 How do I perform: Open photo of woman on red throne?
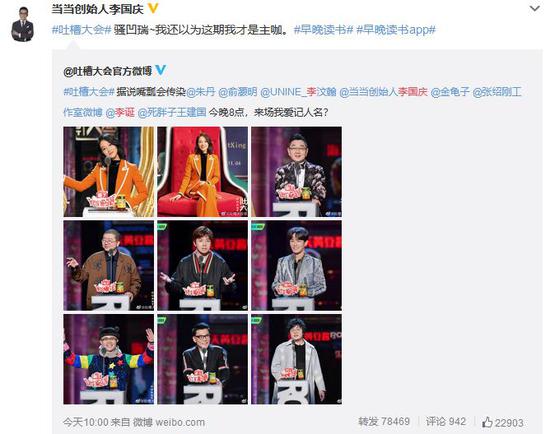point(202,172)
